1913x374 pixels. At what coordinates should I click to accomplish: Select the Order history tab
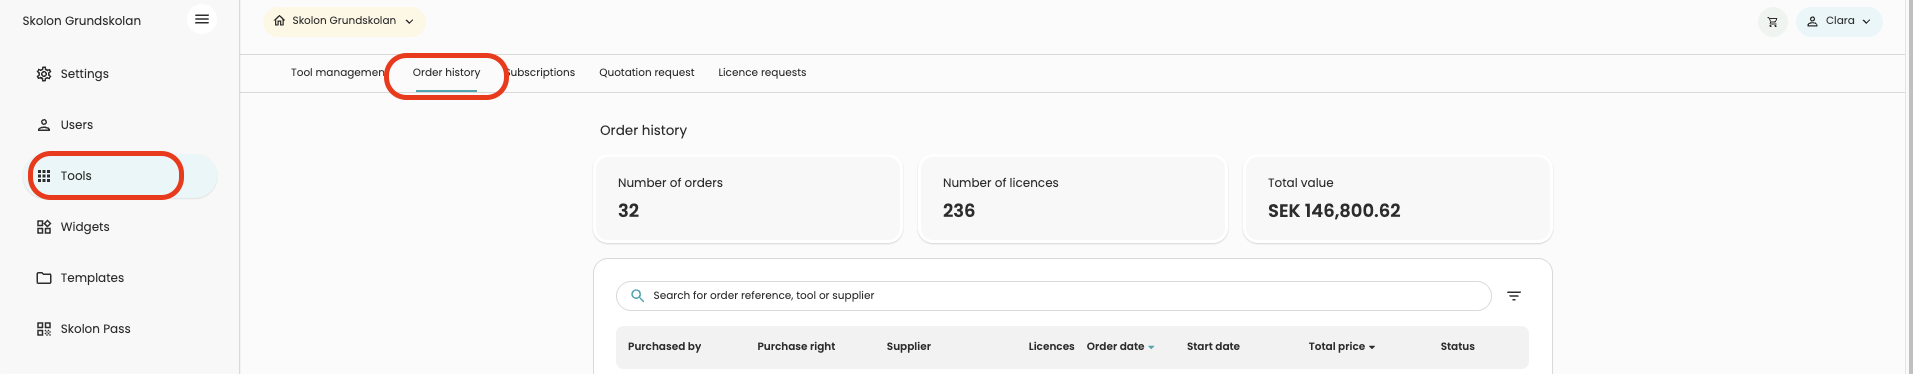446,73
